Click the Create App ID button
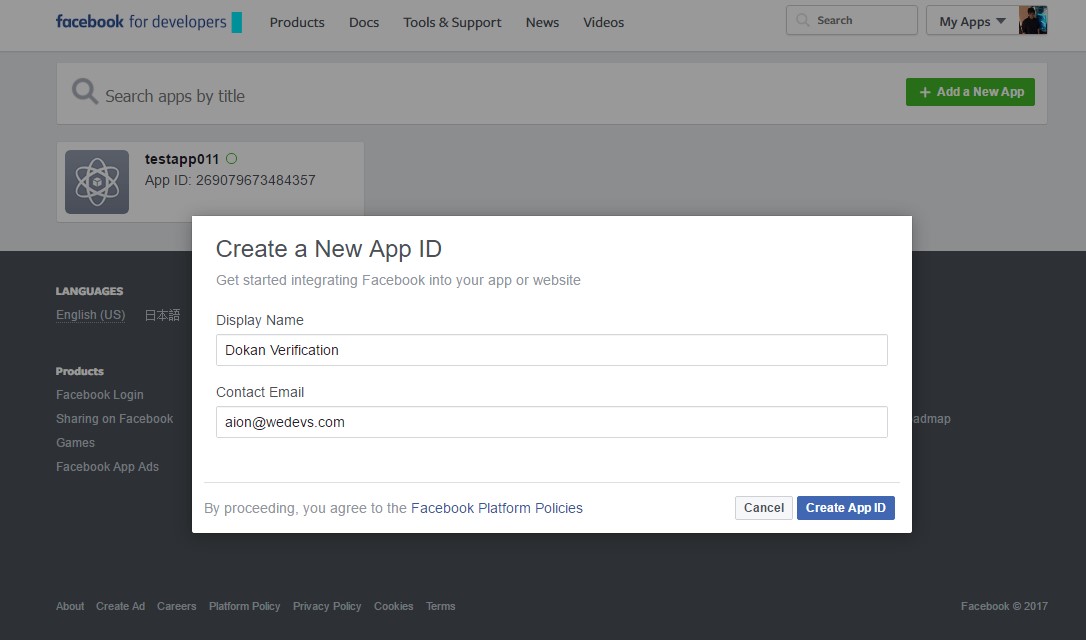1086x640 pixels. pos(846,508)
